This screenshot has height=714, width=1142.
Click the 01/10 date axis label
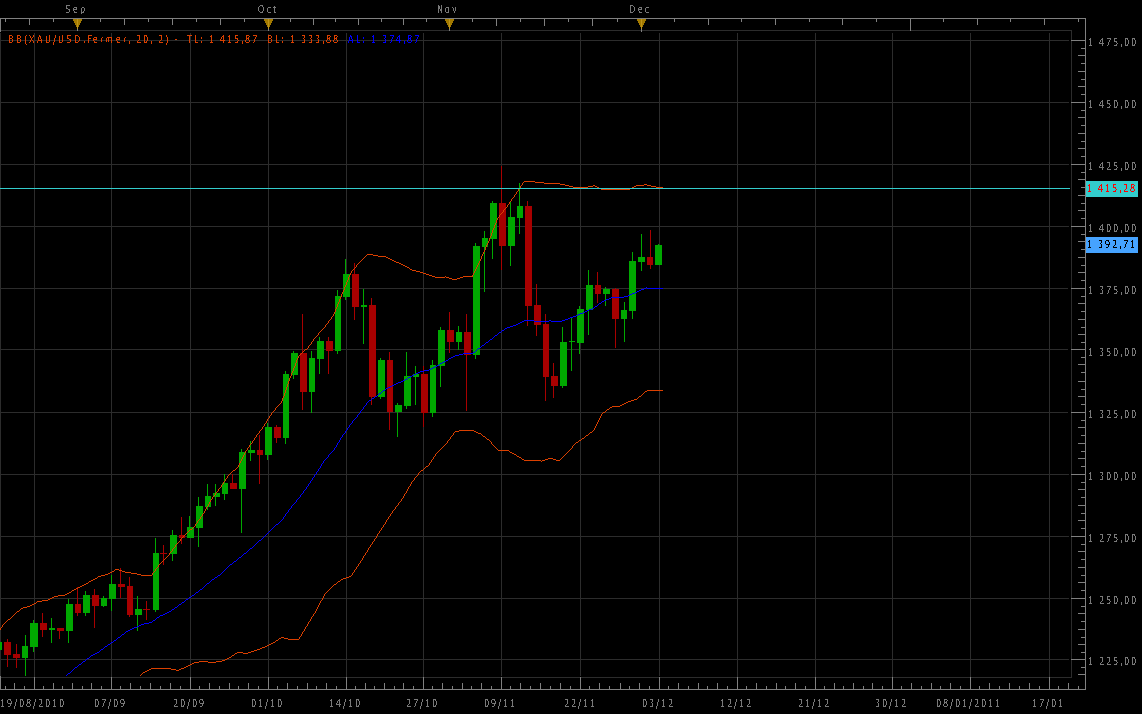click(x=266, y=703)
